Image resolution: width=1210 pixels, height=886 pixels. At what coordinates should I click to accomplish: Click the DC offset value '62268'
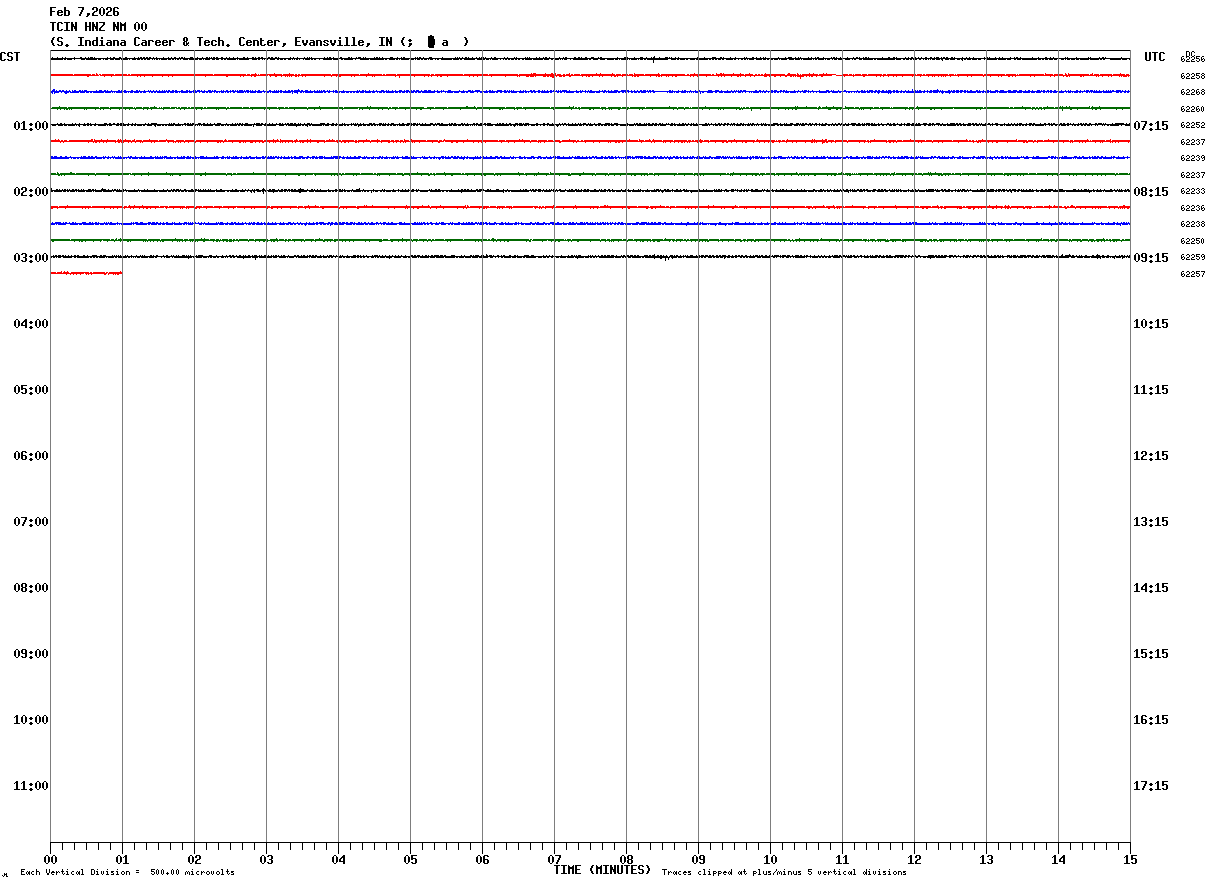tap(1192, 92)
